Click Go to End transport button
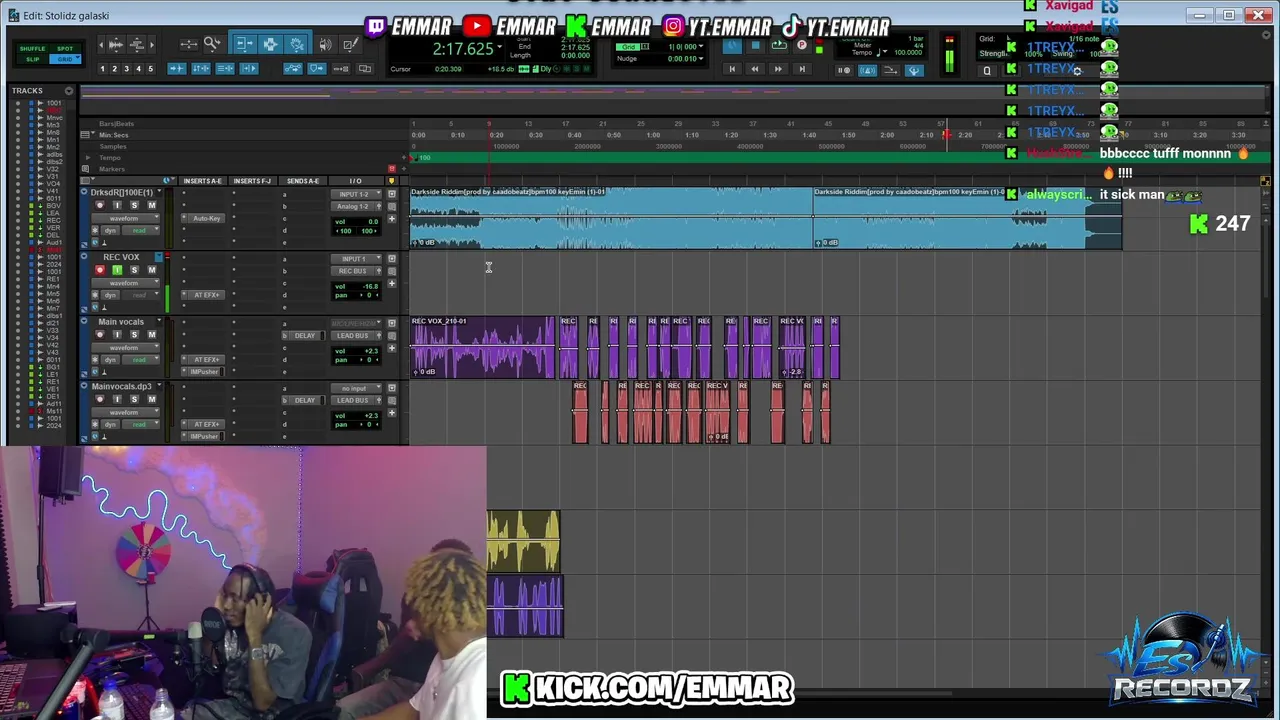The width and height of the screenshot is (1280, 720). tap(802, 69)
